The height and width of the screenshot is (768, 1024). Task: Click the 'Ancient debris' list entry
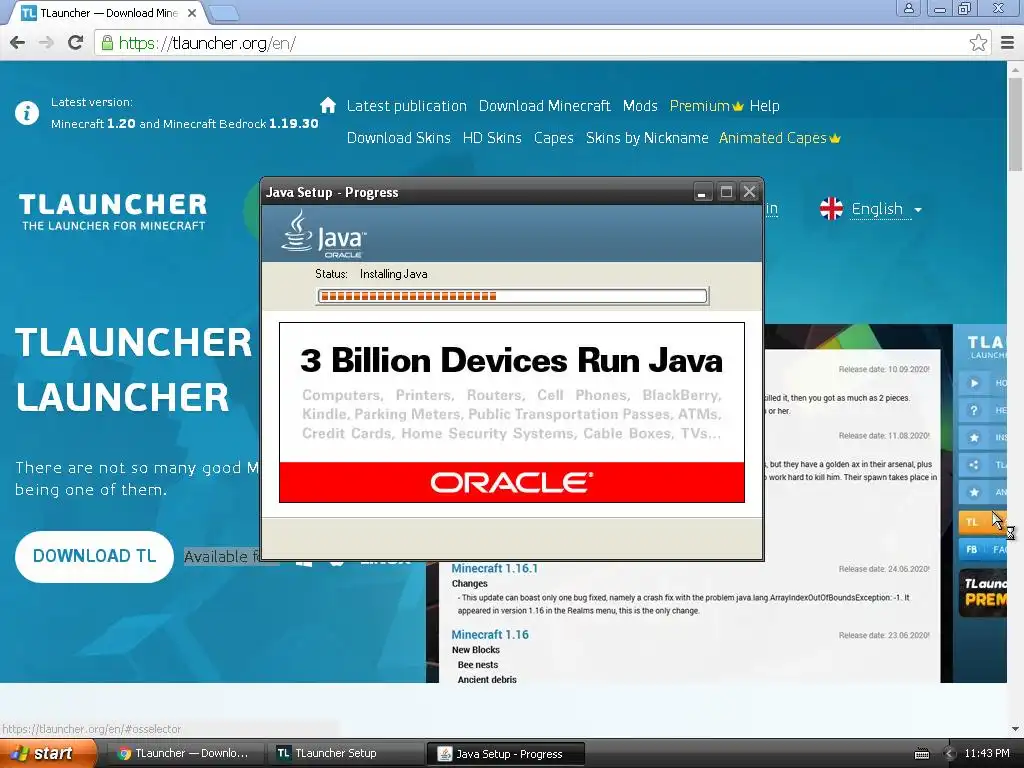point(487,680)
